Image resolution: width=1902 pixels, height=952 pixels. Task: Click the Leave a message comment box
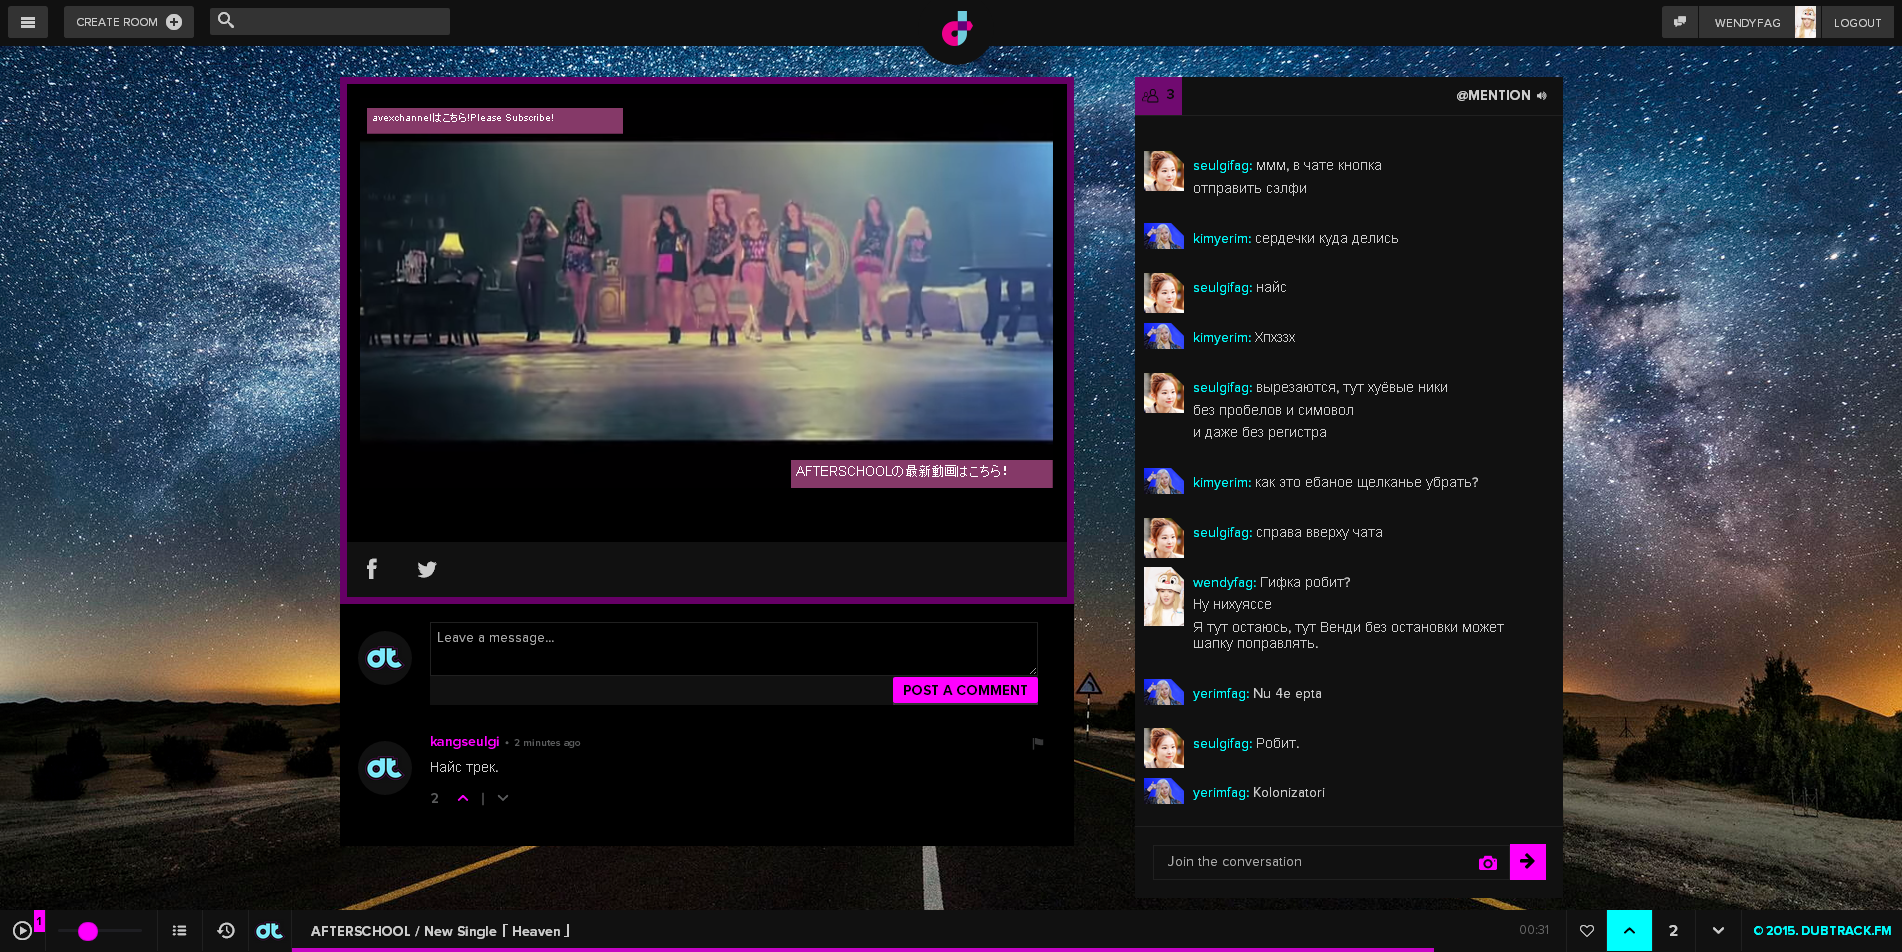(x=733, y=649)
